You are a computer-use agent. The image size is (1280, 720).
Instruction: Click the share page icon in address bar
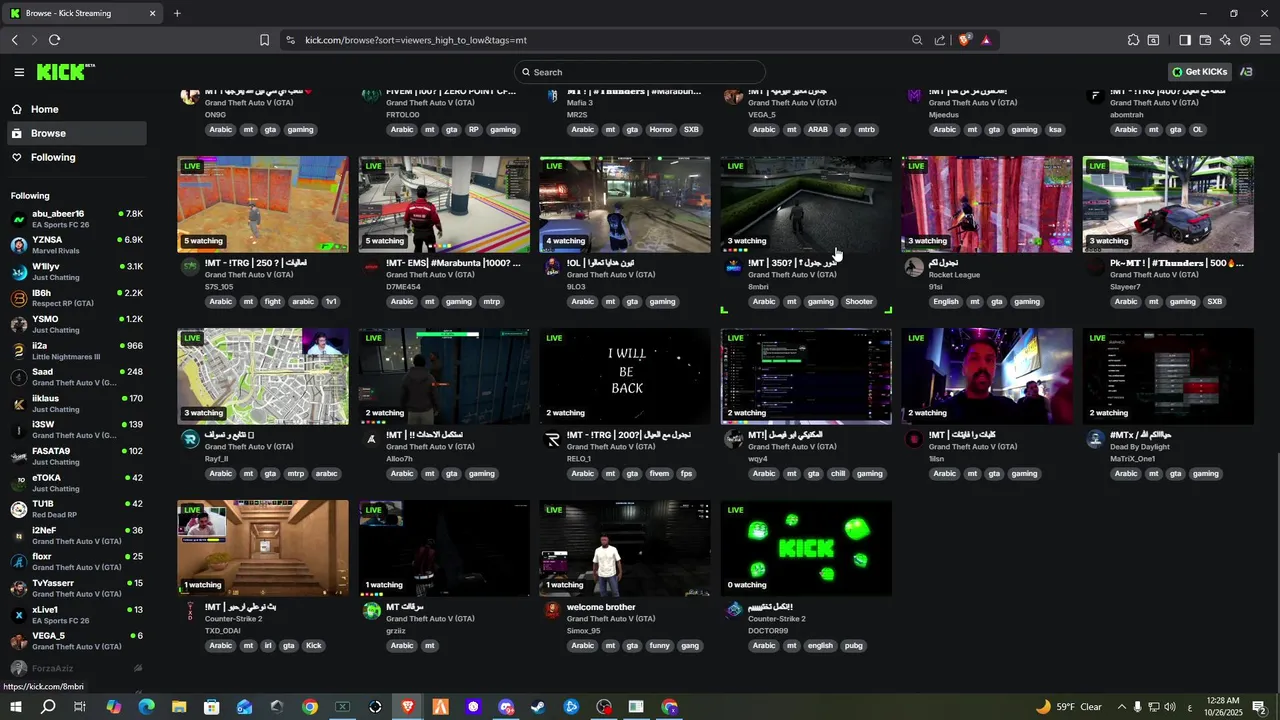coord(940,40)
